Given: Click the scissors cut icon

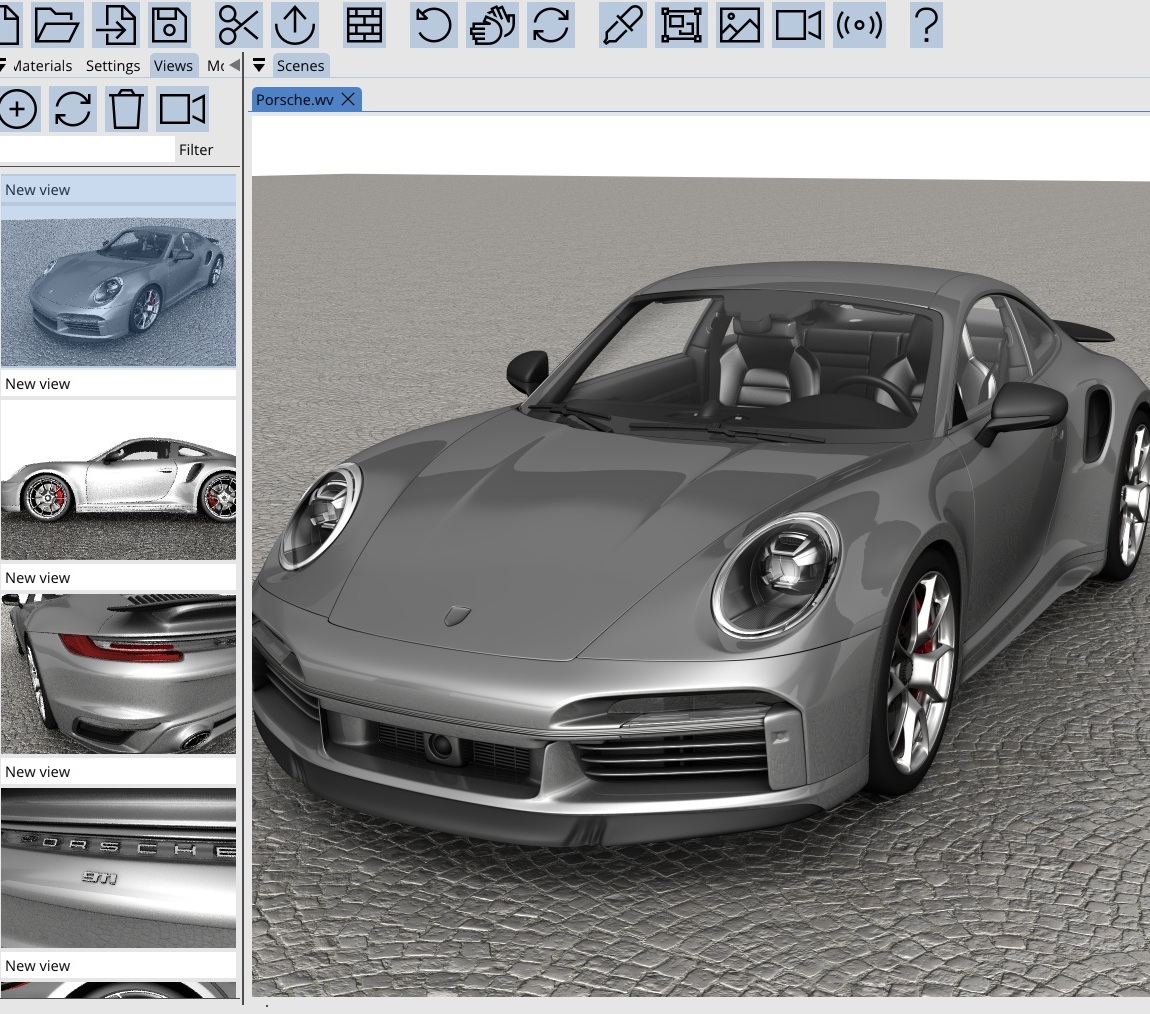Looking at the screenshot, I should [x=238, y=25].
